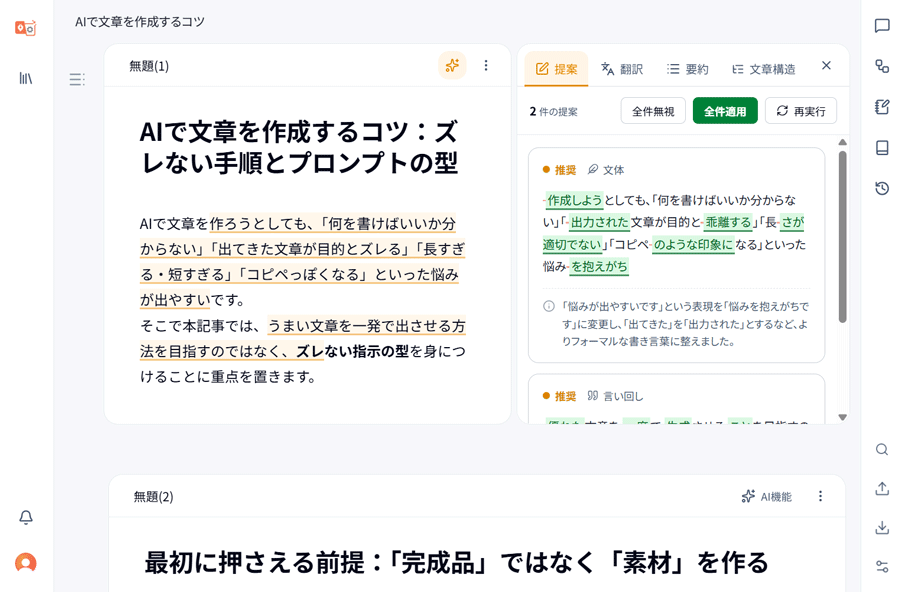This screenshot has width=900, height=592.
Task: Open the library icon in left sidebar
Action: pyautogui.click(x=26, y=78)
